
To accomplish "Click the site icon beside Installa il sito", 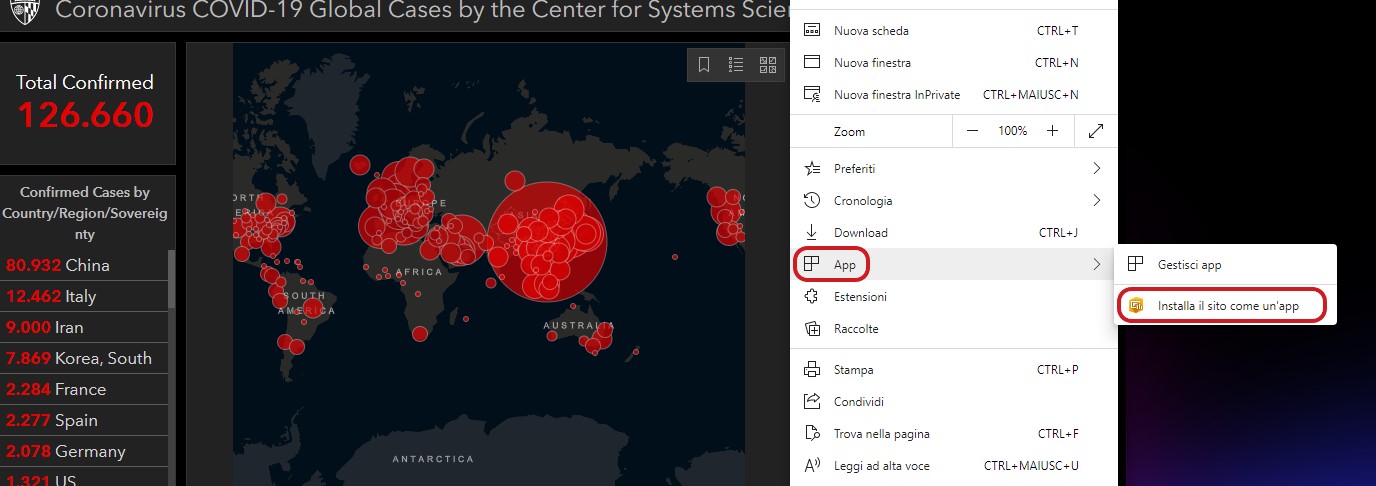I will click(1135, 306).
